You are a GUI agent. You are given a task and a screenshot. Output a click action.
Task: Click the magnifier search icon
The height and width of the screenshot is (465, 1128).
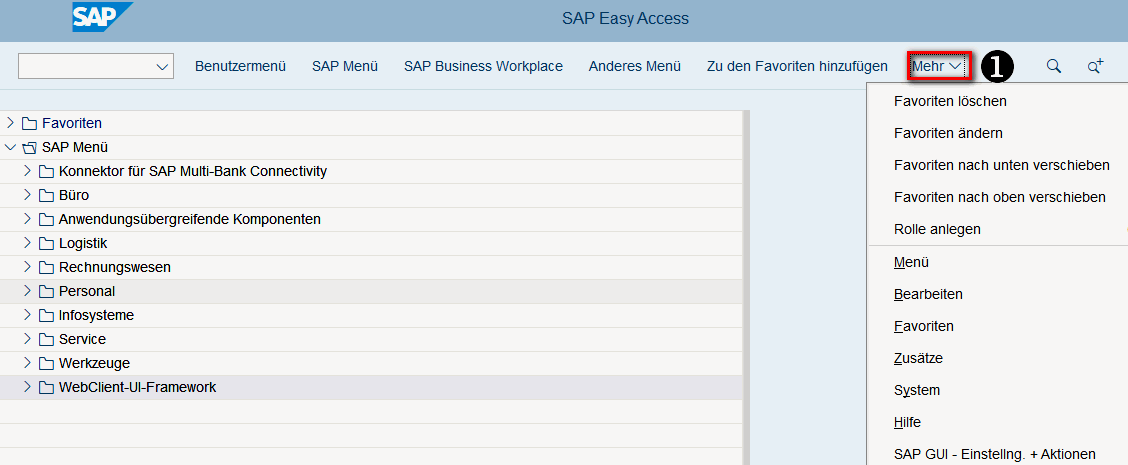coord(1053,66)
